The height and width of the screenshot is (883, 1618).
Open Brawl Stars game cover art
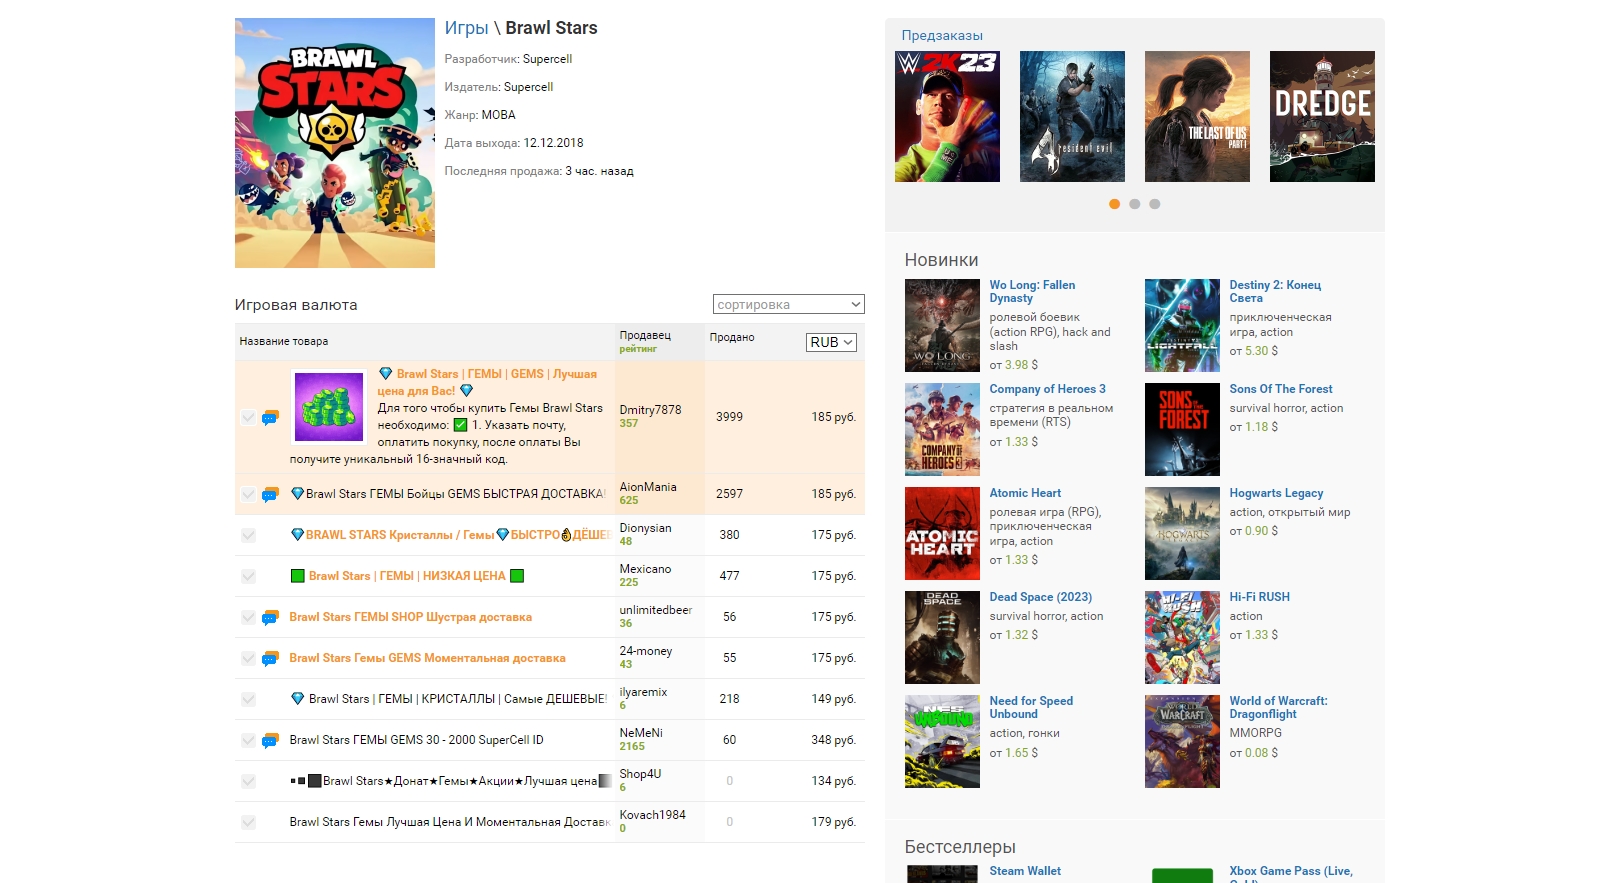coord(334,143)
